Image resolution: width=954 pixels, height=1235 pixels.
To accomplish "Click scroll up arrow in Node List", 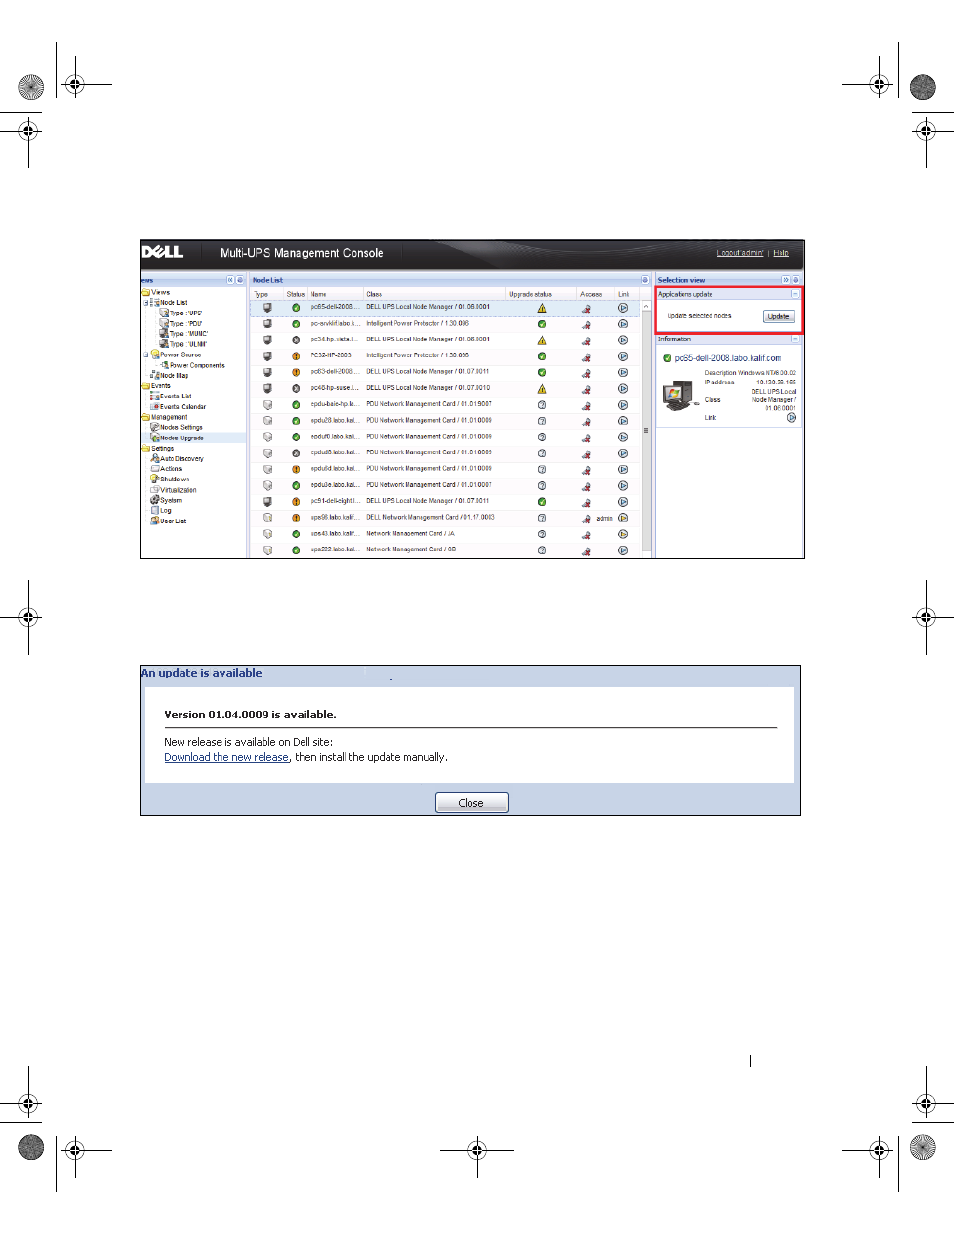I will point(645,306).
